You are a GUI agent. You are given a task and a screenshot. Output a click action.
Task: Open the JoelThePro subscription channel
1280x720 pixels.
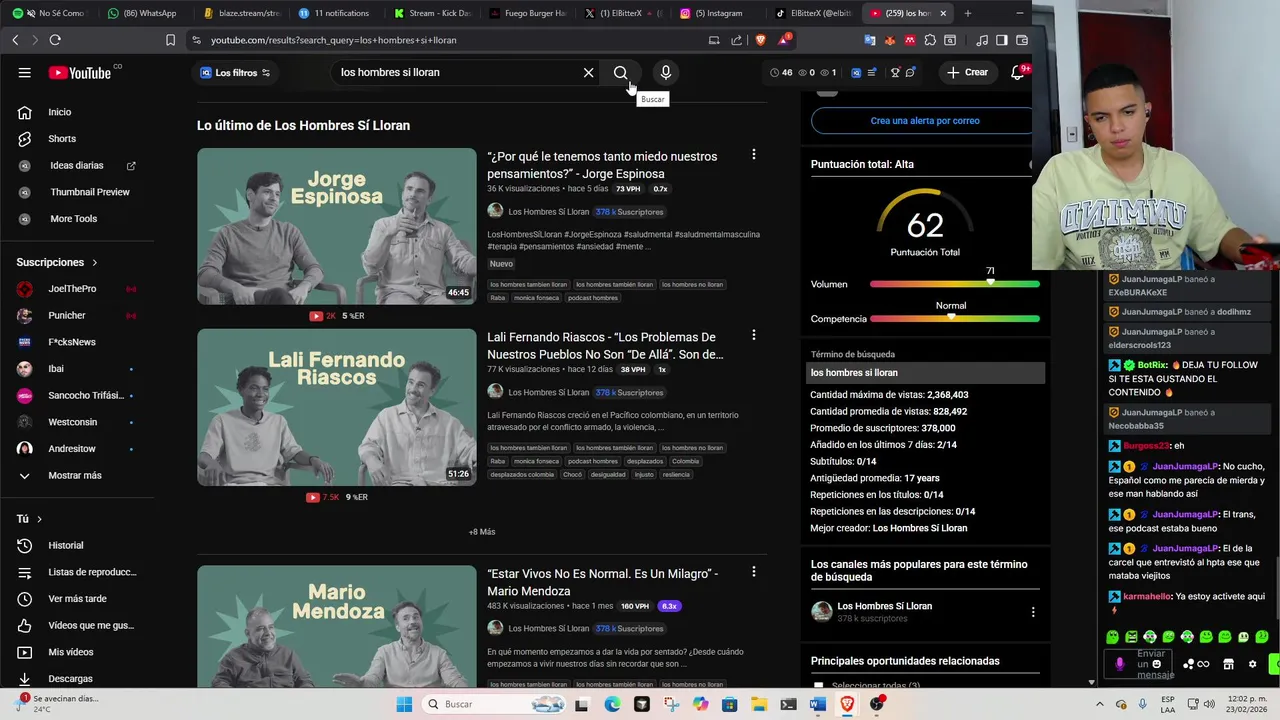72,288
